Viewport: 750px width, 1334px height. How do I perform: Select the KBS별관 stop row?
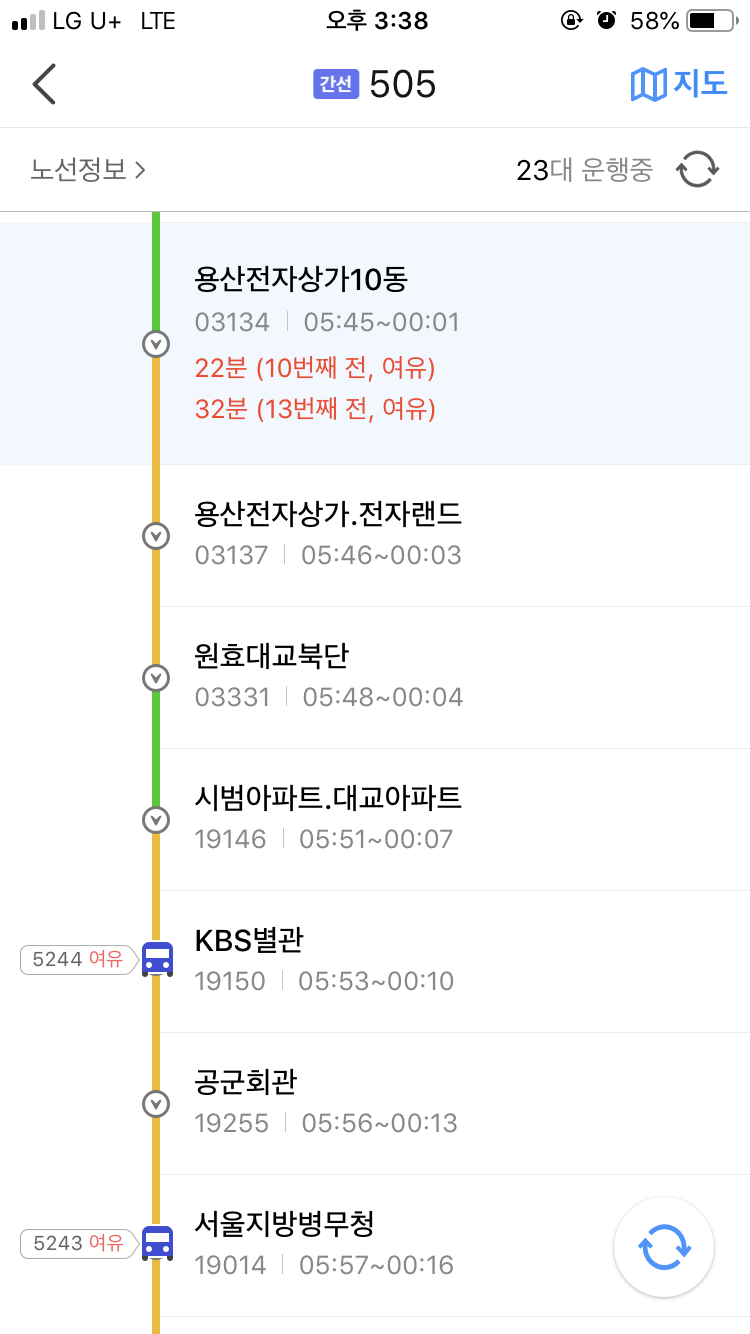(x=400, y=960)
